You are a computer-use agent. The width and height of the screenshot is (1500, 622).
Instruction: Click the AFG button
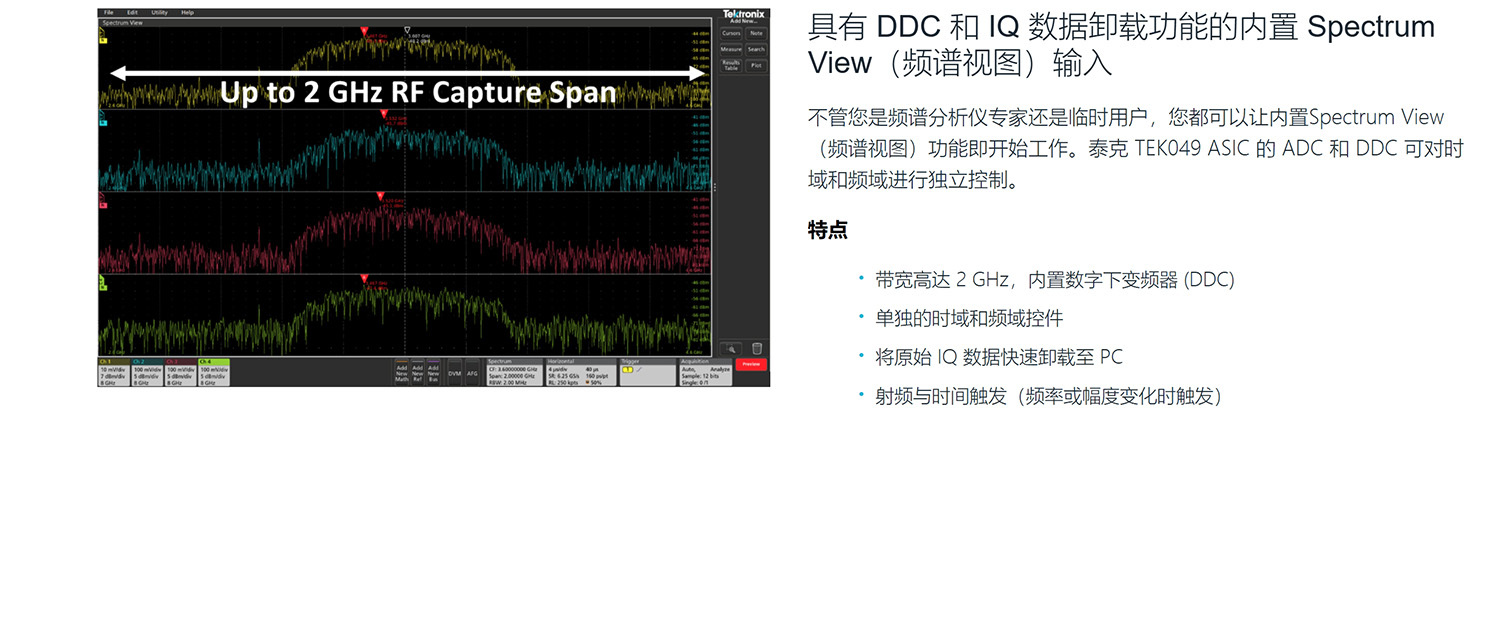472,373
